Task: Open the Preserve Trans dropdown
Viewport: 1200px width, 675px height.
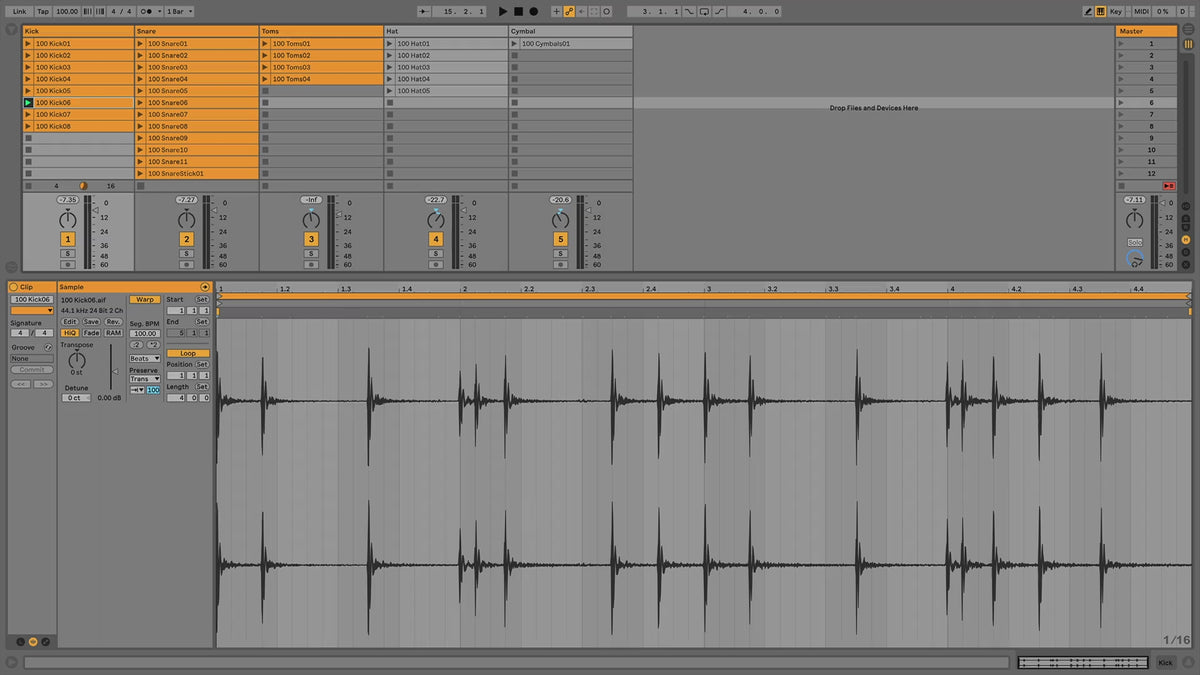Action: click(x=145, y=379)
